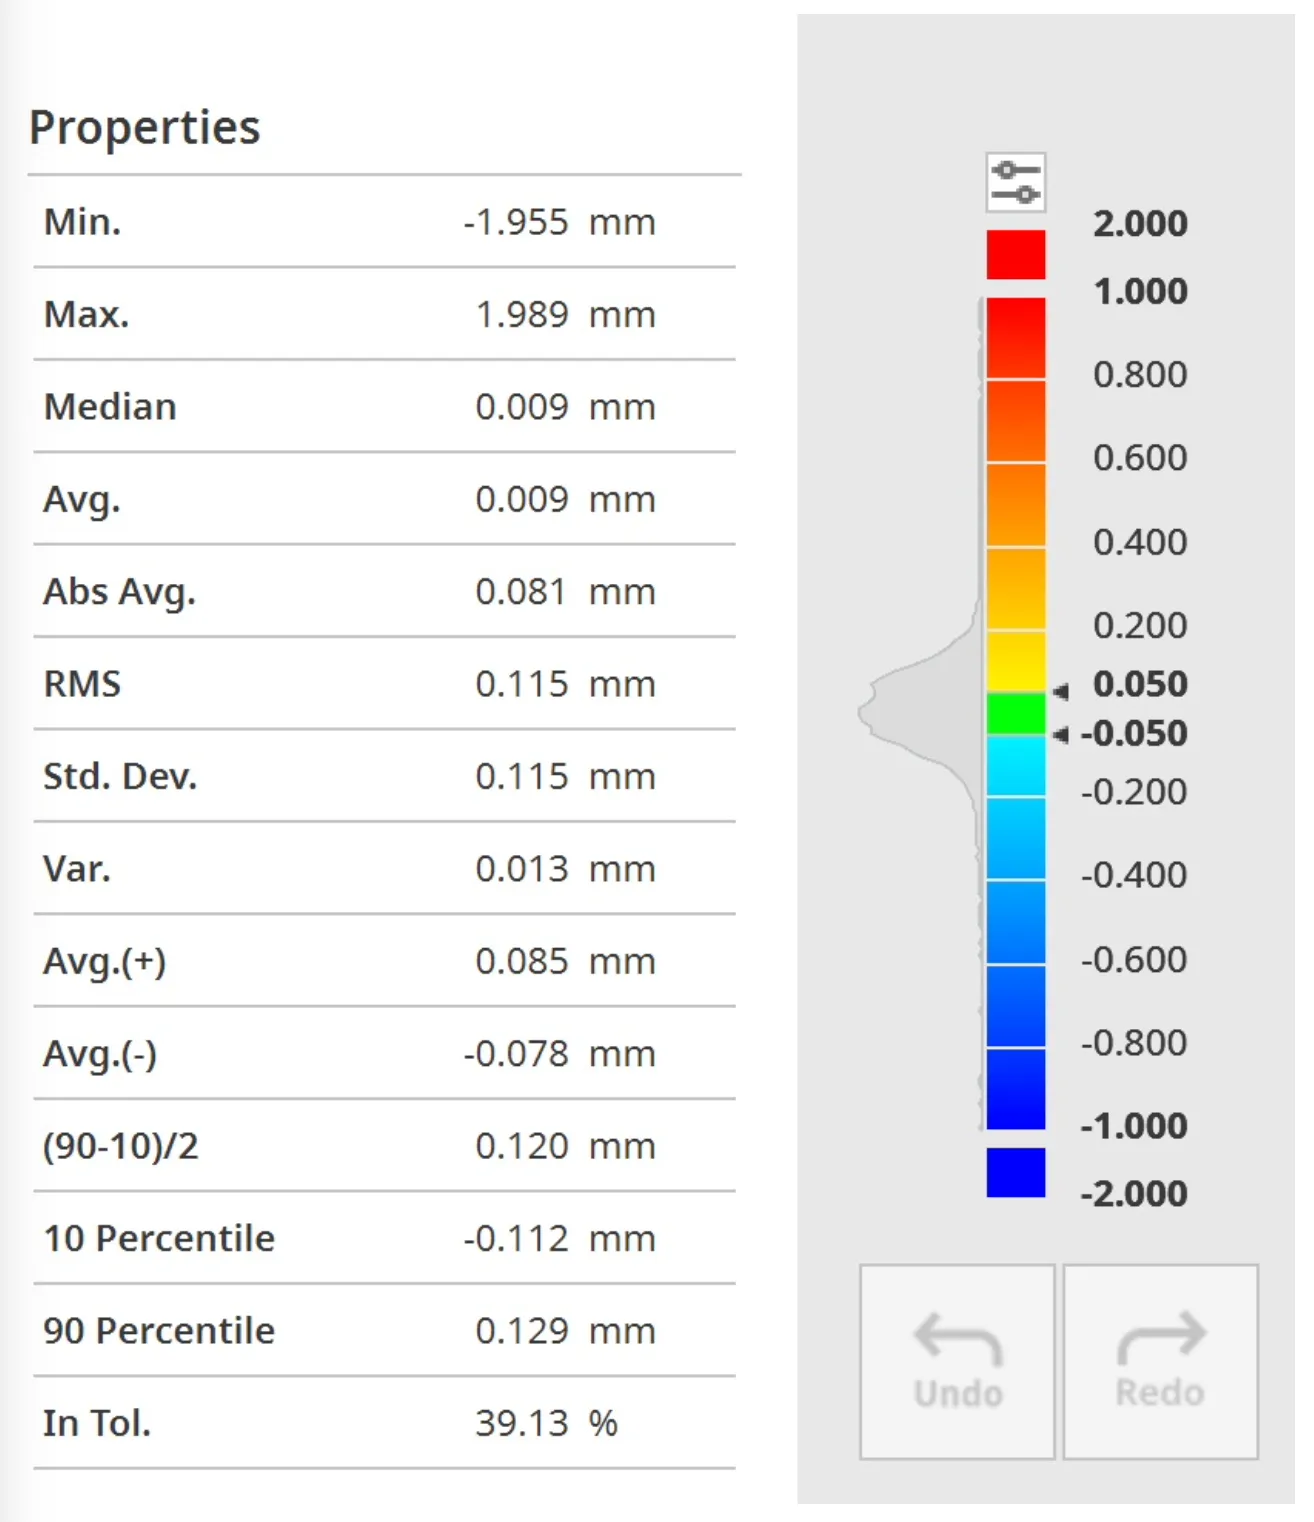Screen dimensions: 1314x1522
Task: Click the 0.800 scale label
Action: pos(1140,374)
